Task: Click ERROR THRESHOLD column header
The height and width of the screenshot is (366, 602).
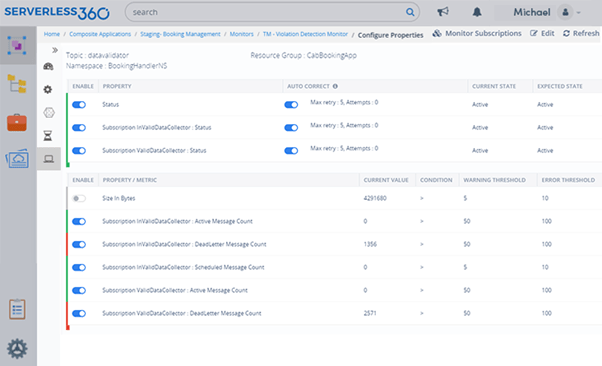Action: (568, 180)
